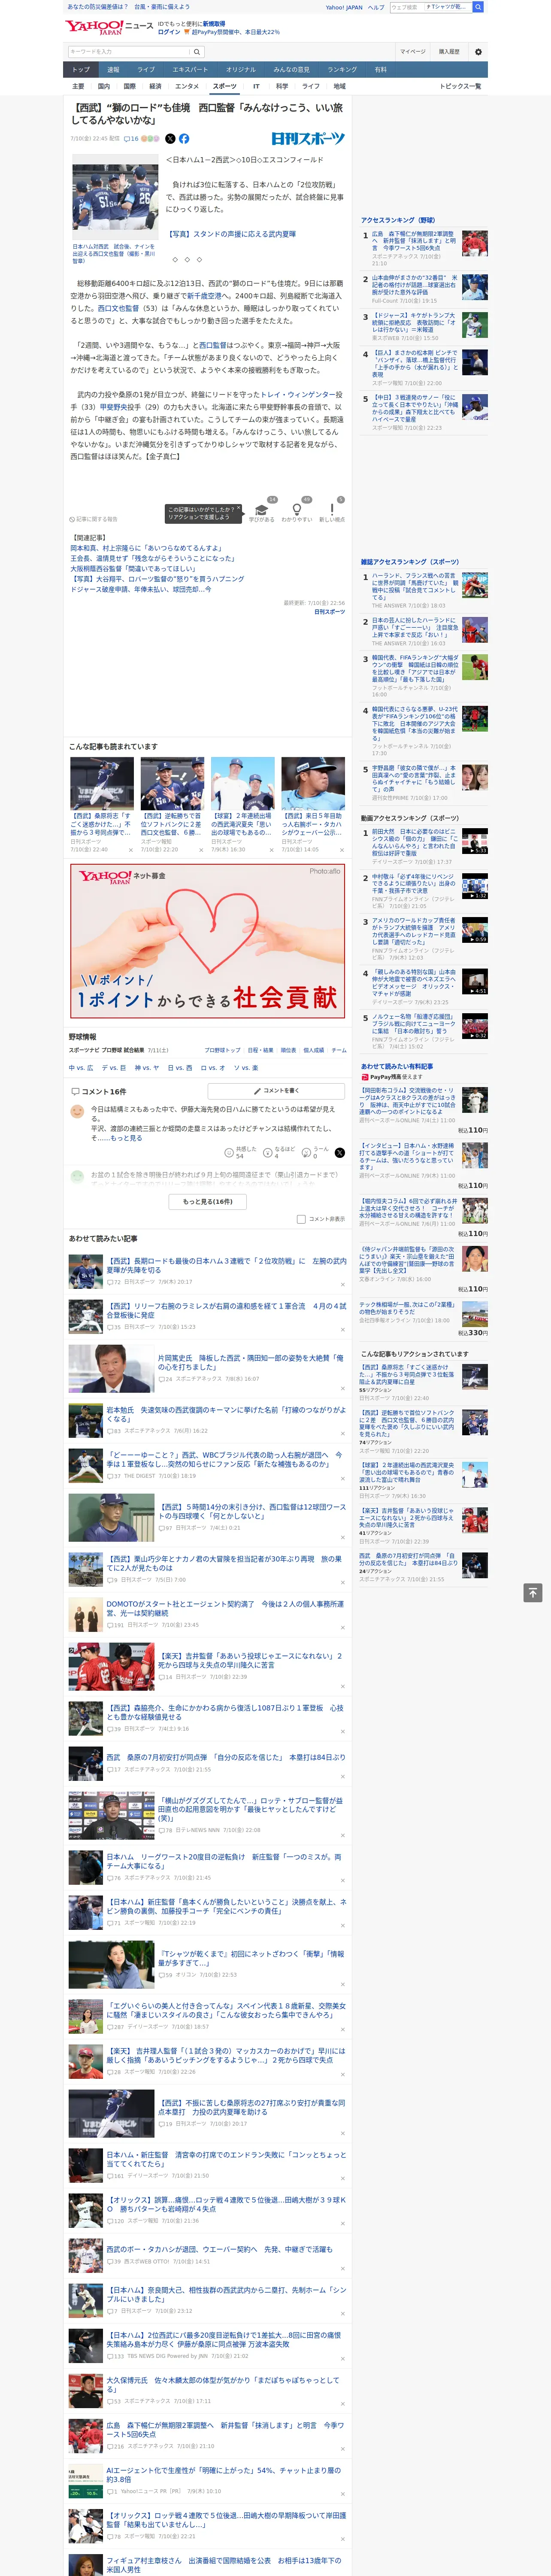Open the 国際 category
Screen dimensions: 551x2576
coord(129,87)
